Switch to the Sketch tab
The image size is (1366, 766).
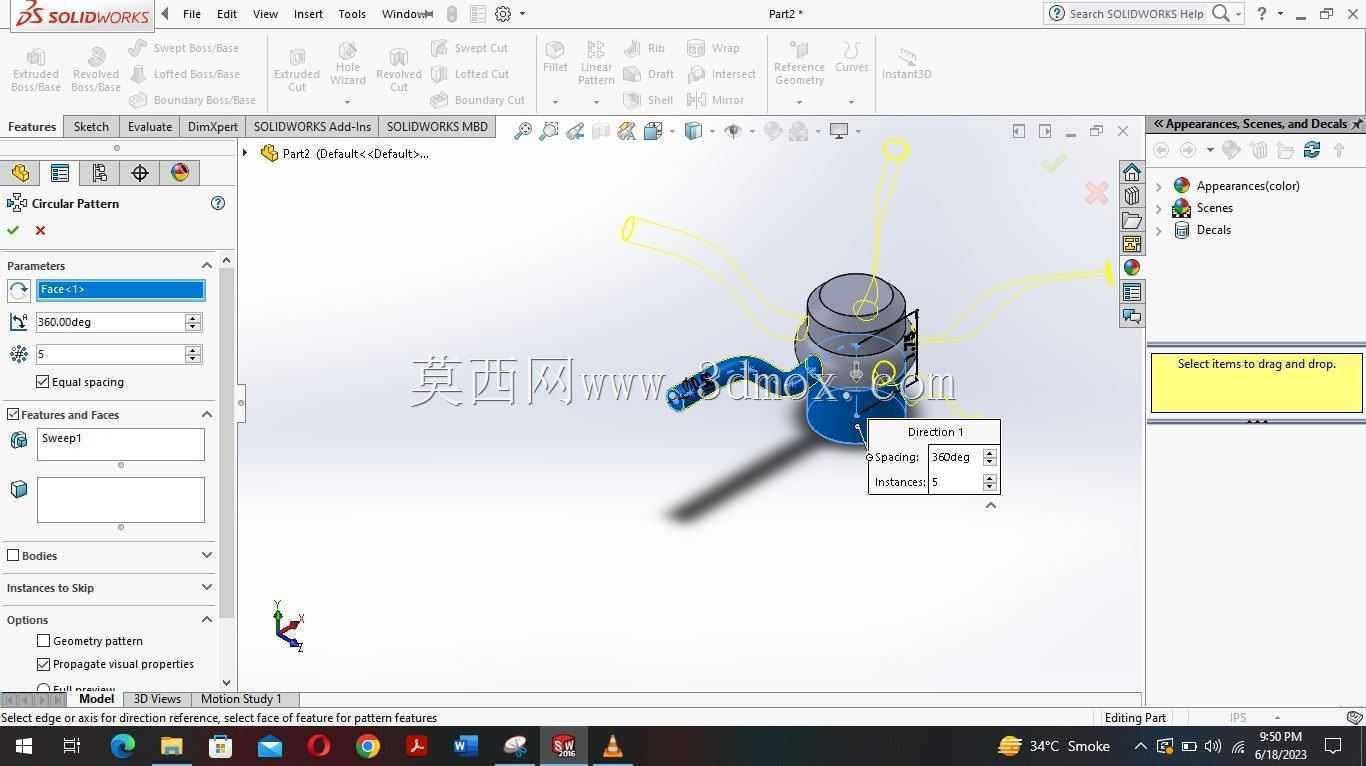tap(91, 127)
